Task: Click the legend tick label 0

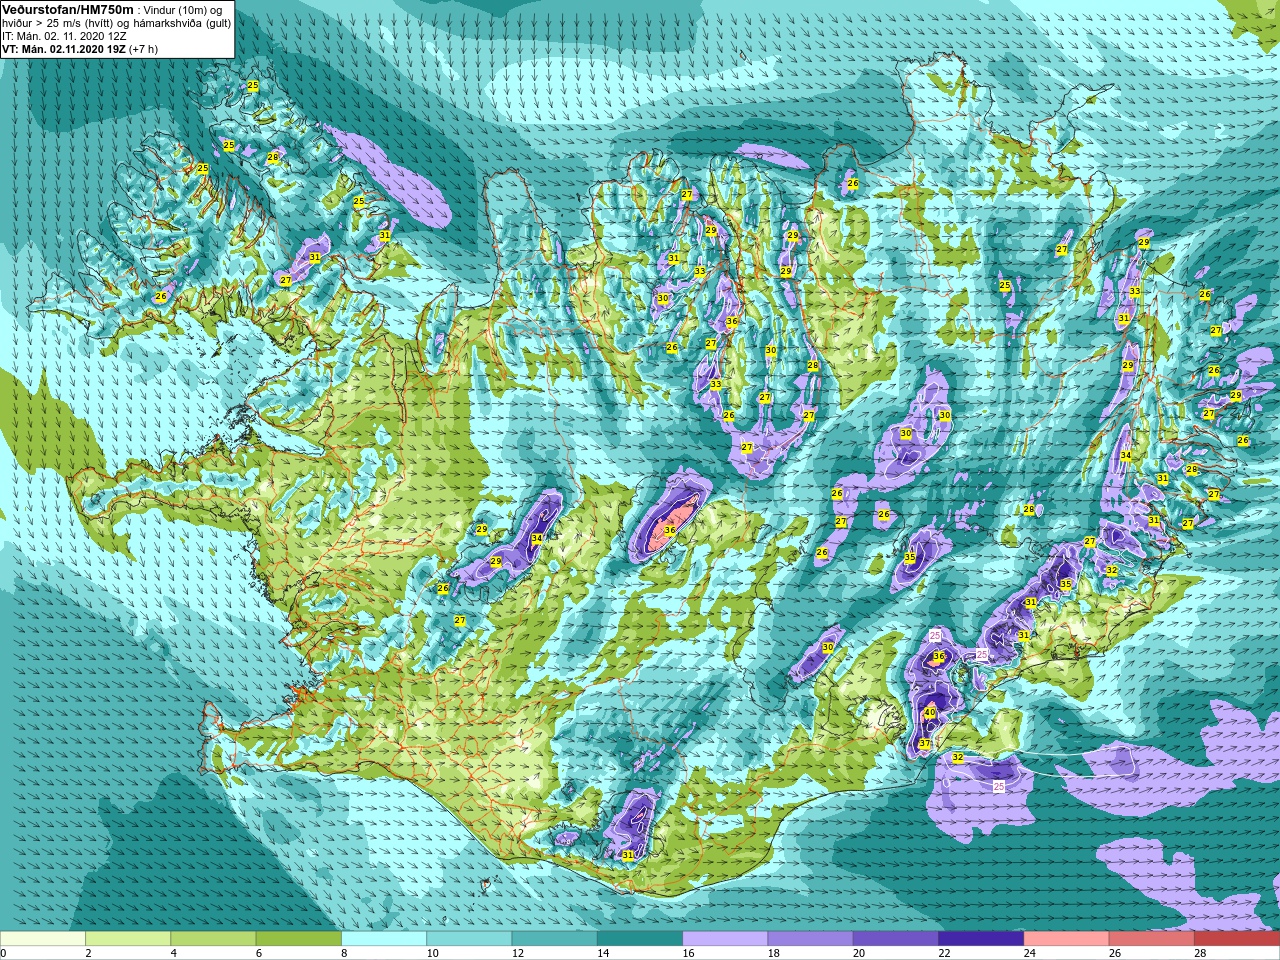Action: pos(4,953)
